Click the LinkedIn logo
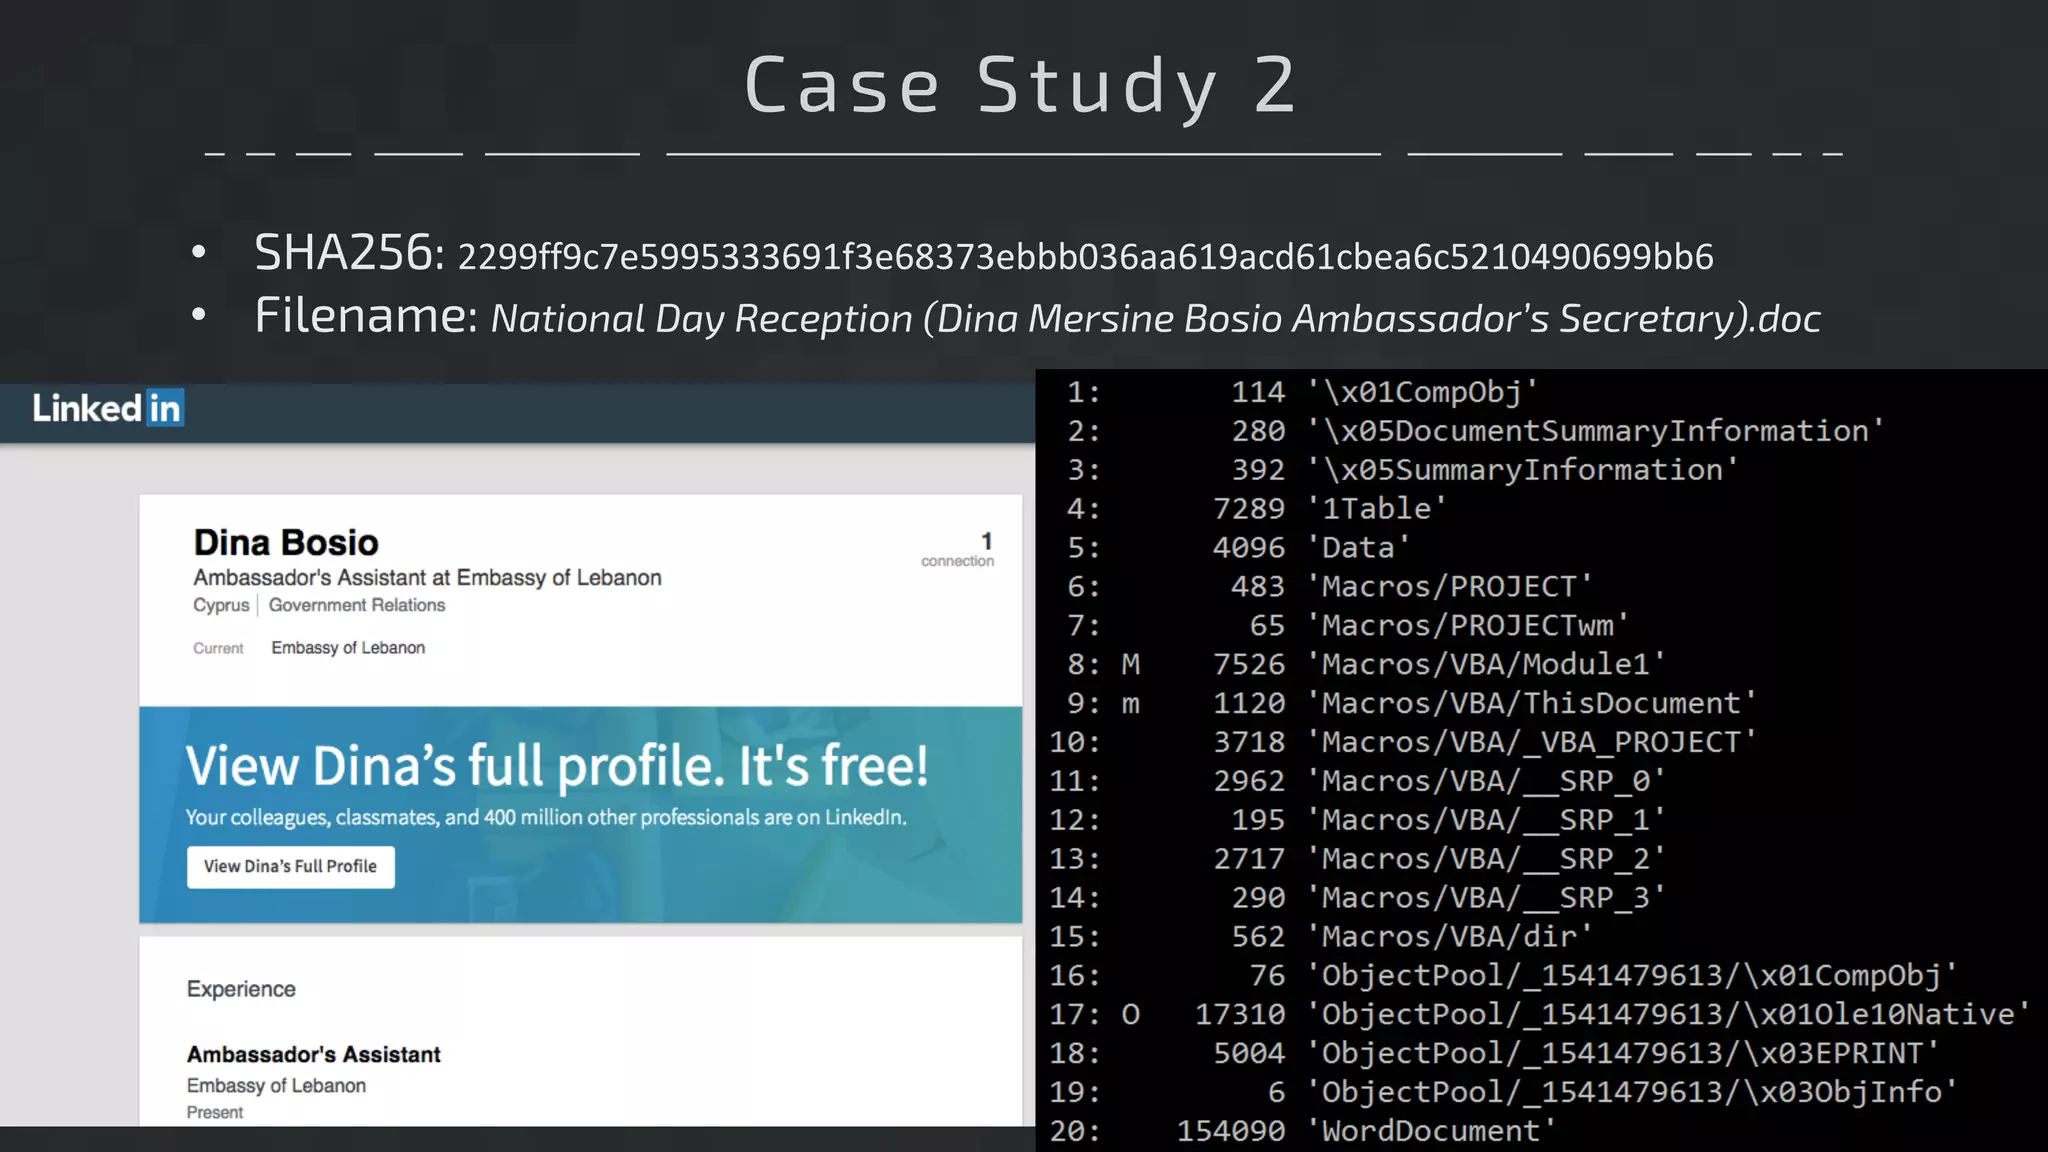This screenshot has height=1152, width=2048. coord(107,408)
